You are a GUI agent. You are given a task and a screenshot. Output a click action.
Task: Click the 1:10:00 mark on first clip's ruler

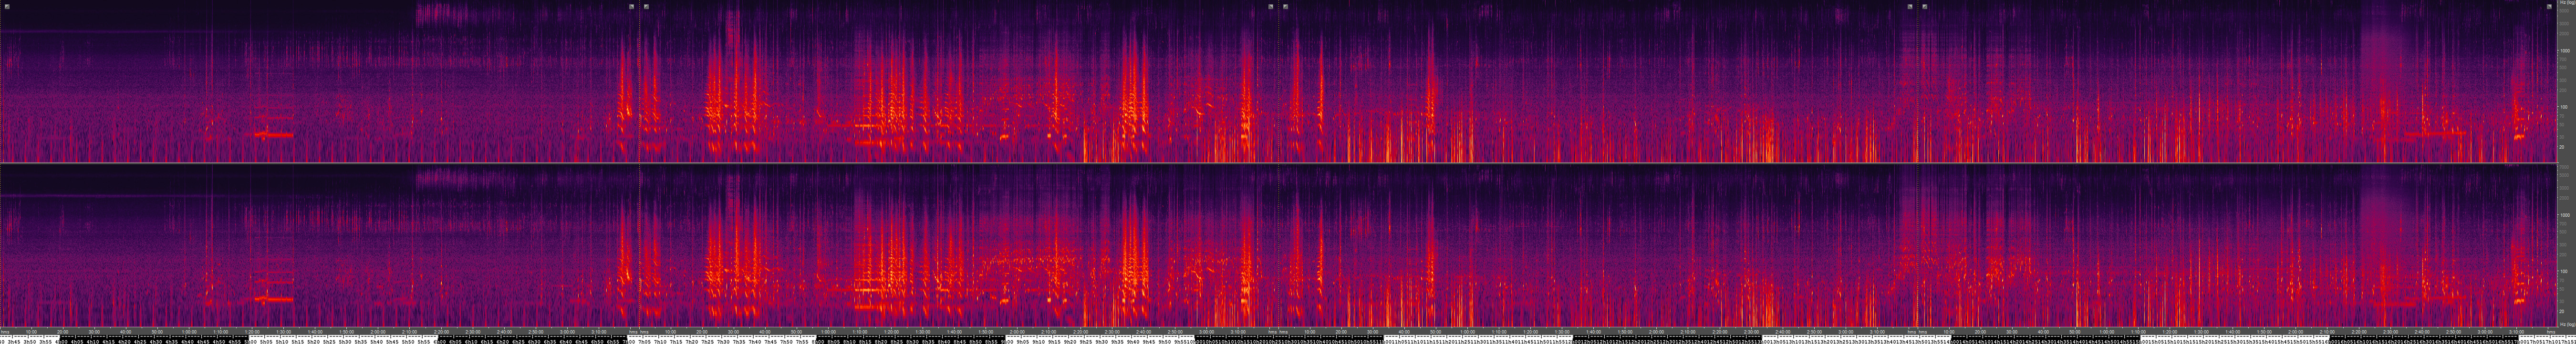[x=220, y=332]
